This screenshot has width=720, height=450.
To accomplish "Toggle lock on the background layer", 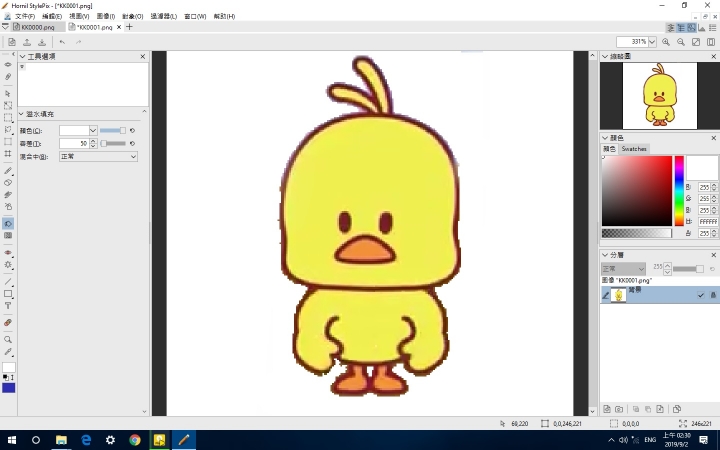I will pos(713,295).
